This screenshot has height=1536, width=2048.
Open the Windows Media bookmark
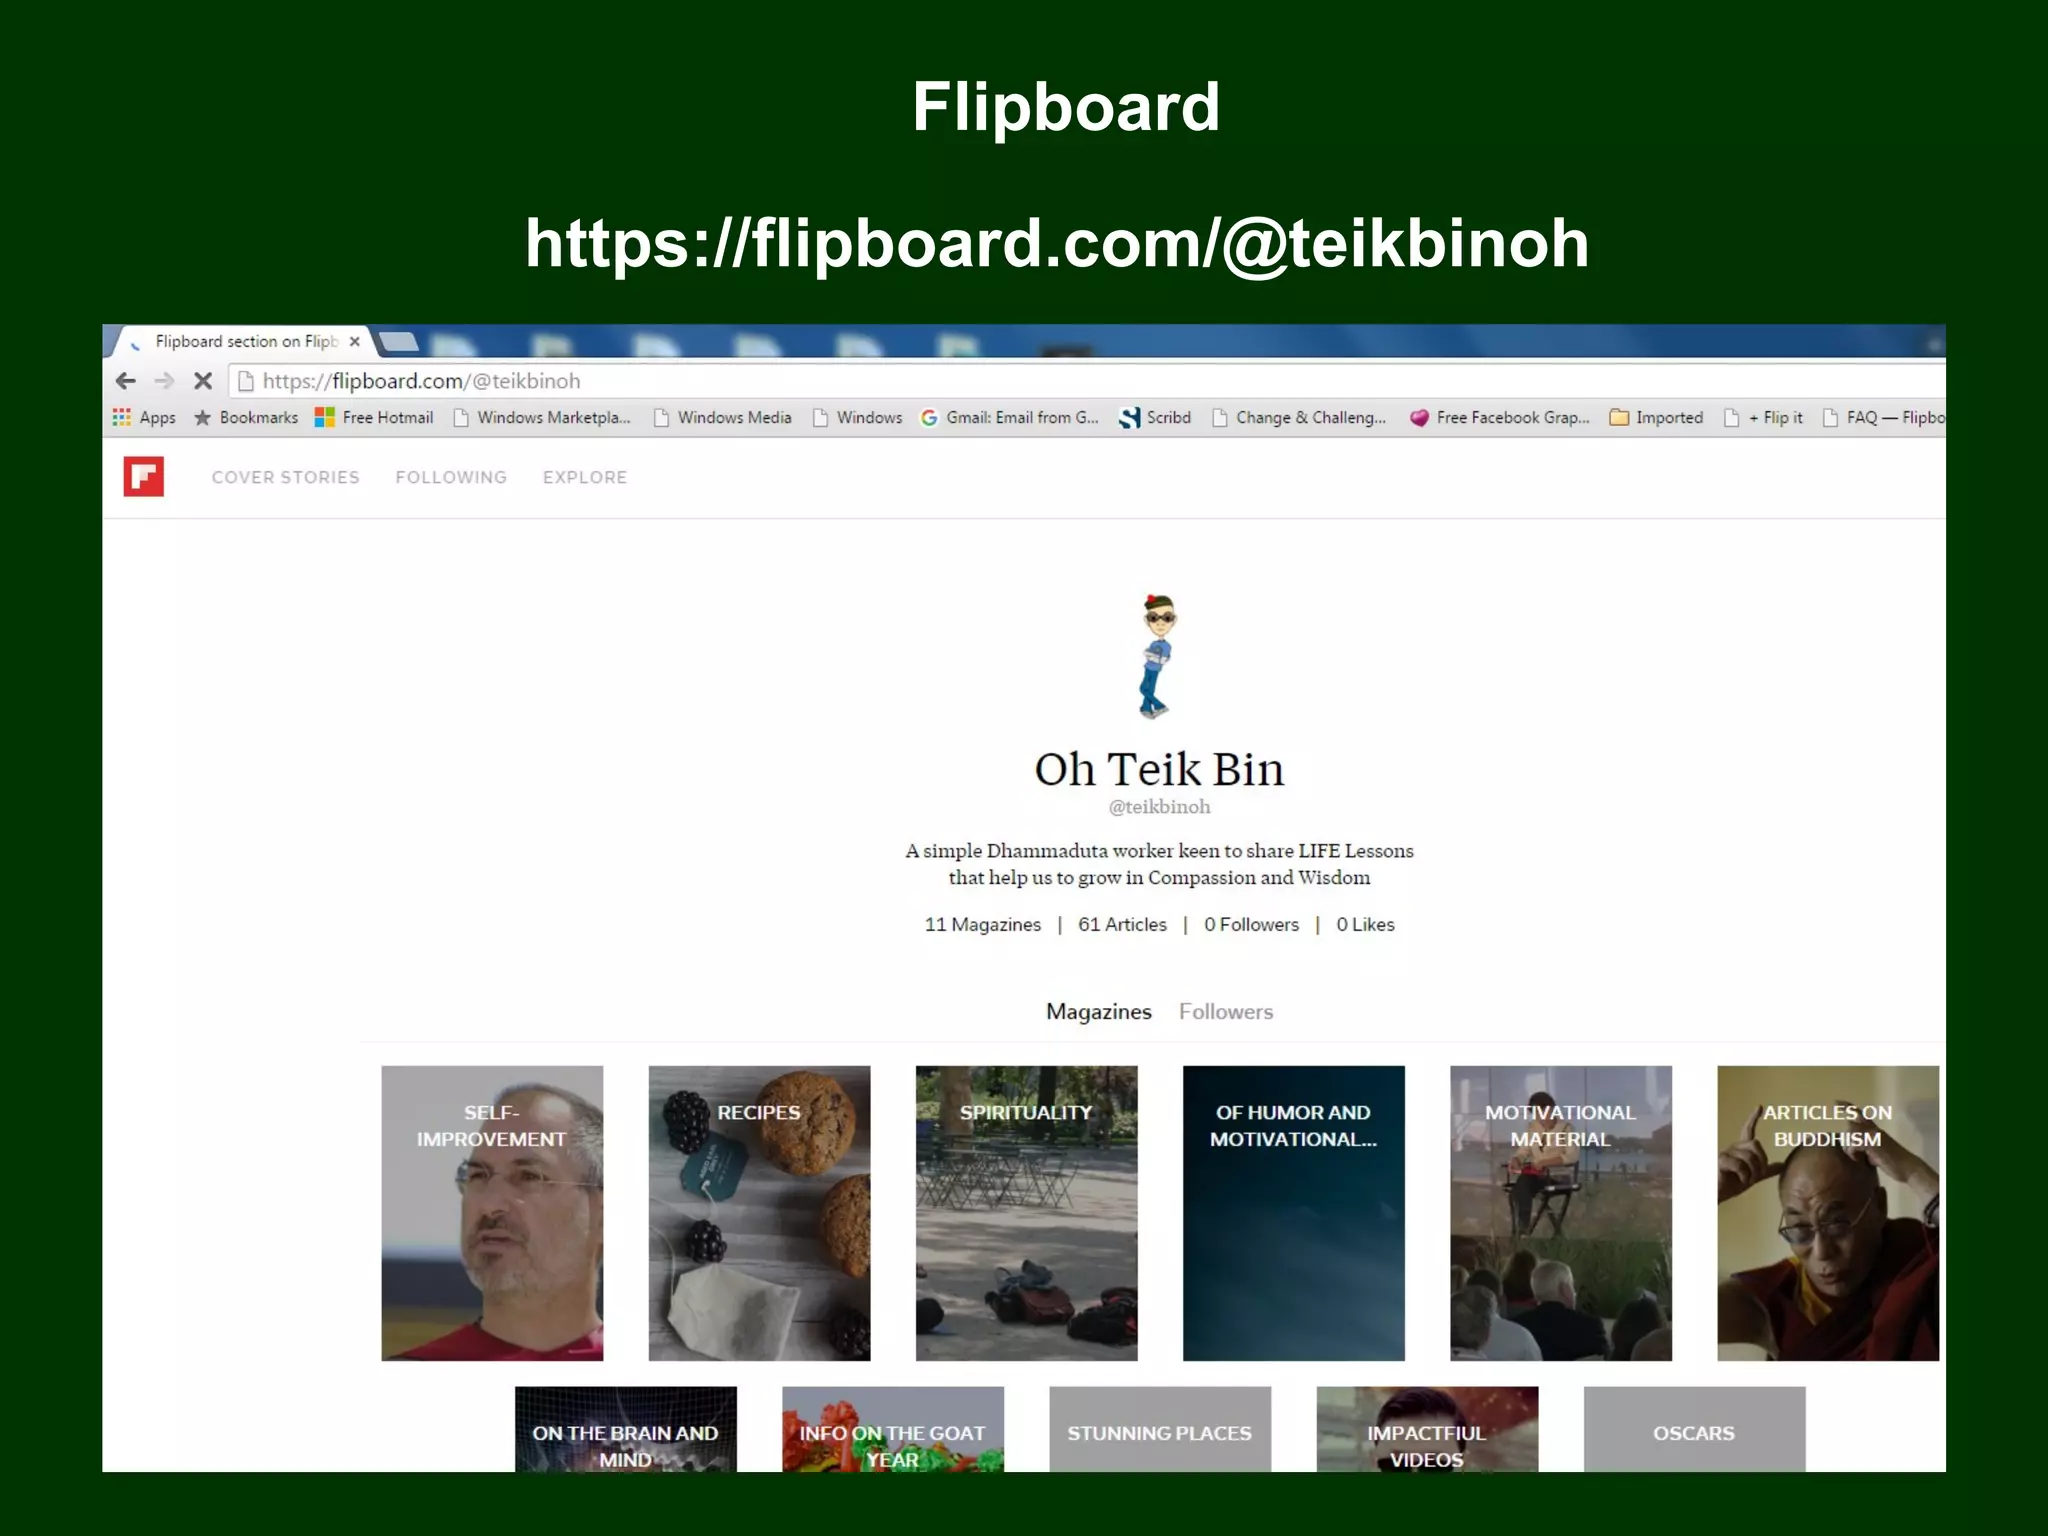(x=723, y=418)
